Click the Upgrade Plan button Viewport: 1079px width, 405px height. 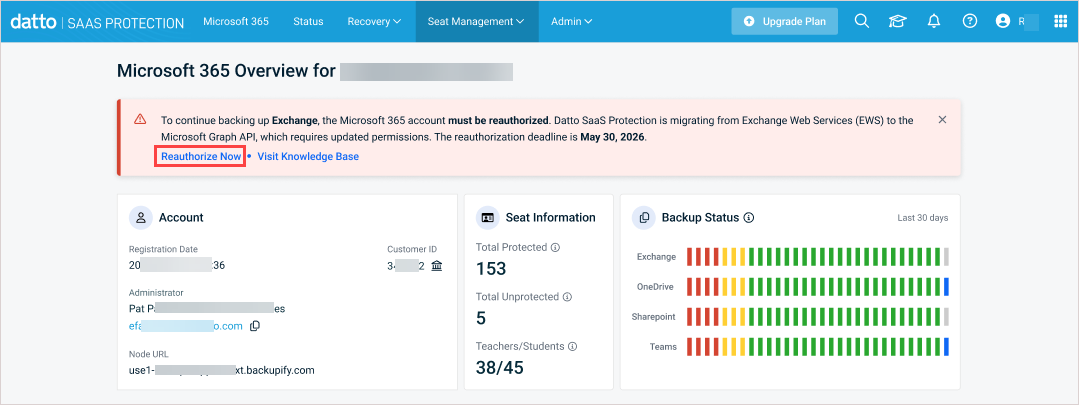pyautogui.click(x=784, y=21)
